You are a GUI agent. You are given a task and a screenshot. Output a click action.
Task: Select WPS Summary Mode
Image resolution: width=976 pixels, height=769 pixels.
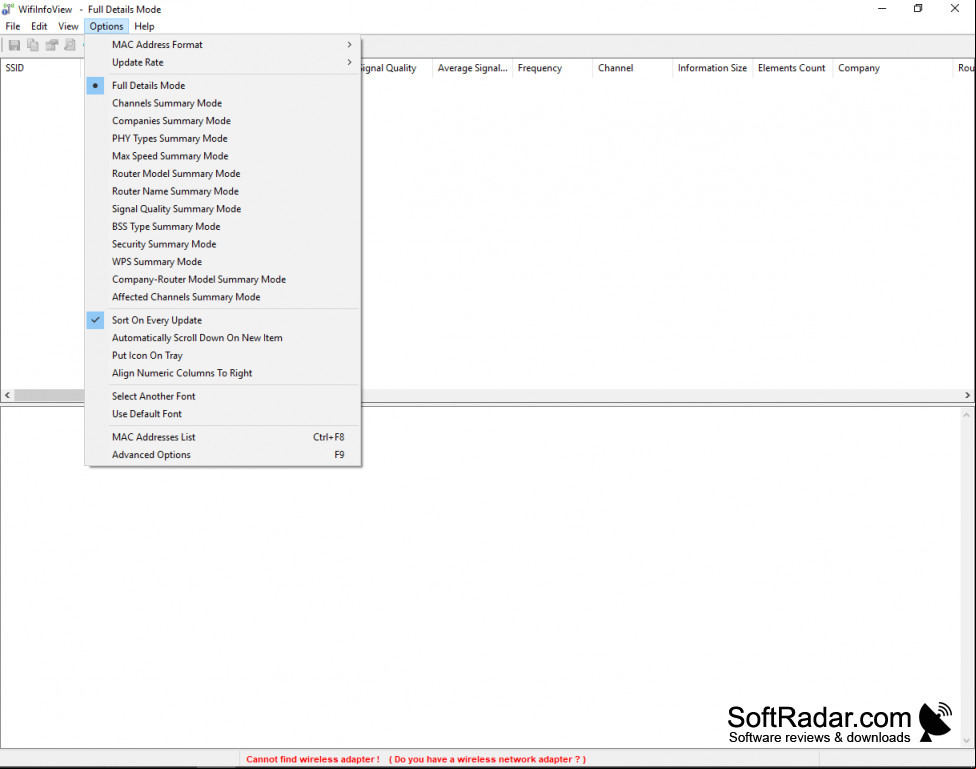coord(223,262)
